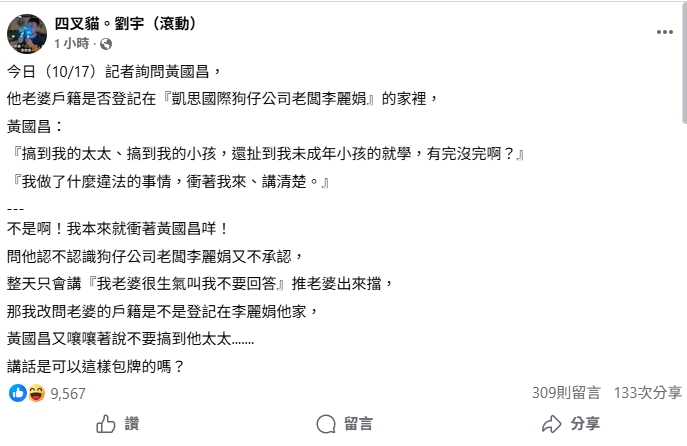The width and height of the screenshot is (687, 446).
Task: View the 133次分享 shares list
Action: tap(645, 393)
